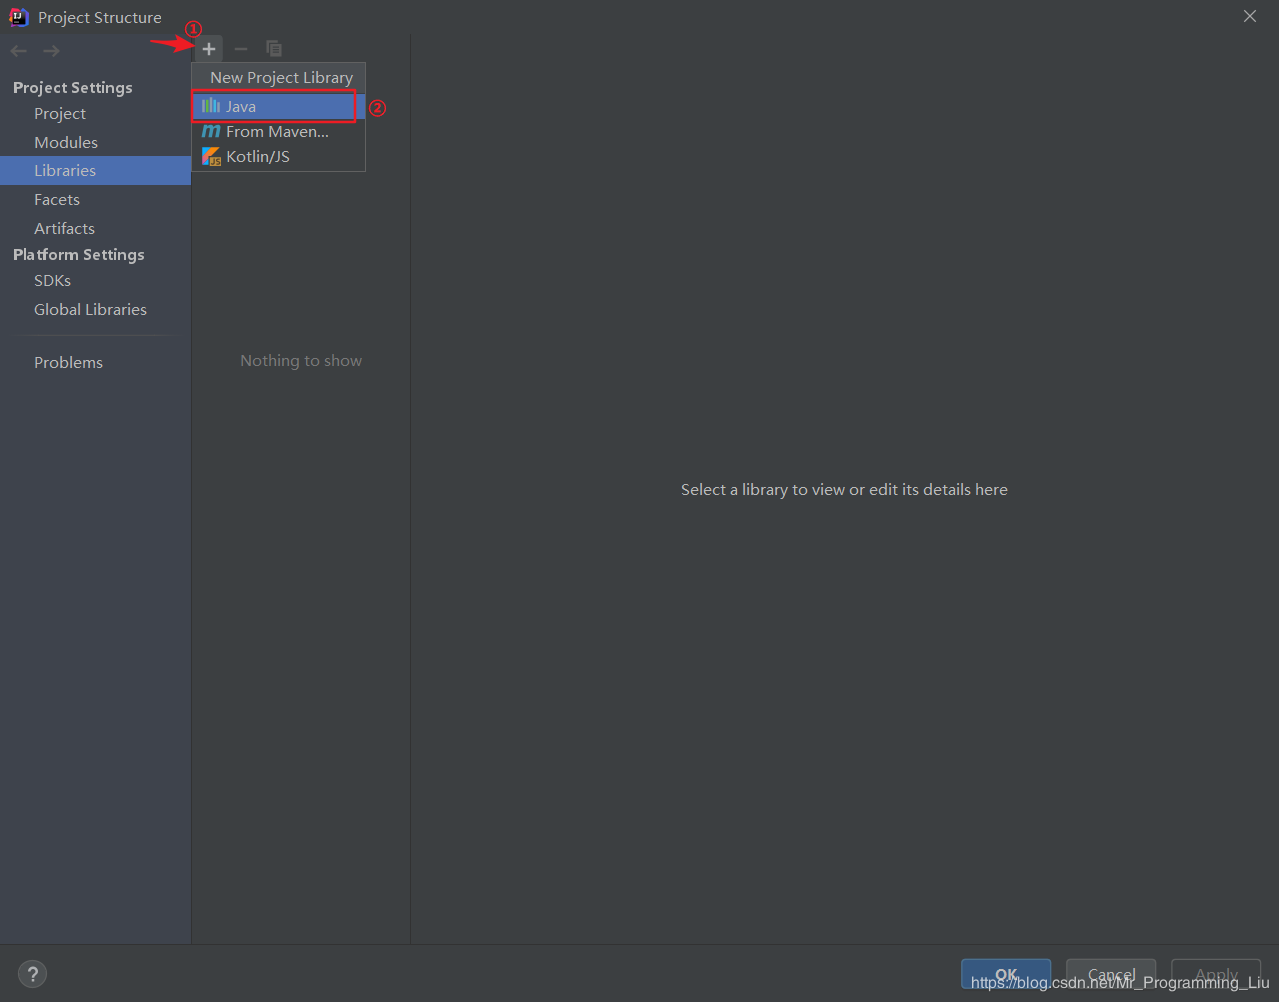Close the Project Structure dialog
The width and height of the screenshot is (1279, 1002).
click(x=1250, y=16)
